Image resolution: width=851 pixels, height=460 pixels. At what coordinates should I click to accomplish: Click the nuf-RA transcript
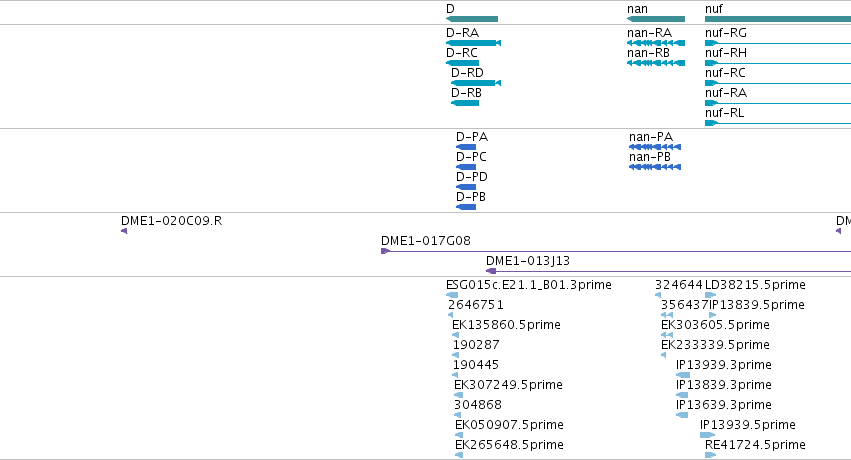click(778, 103)
